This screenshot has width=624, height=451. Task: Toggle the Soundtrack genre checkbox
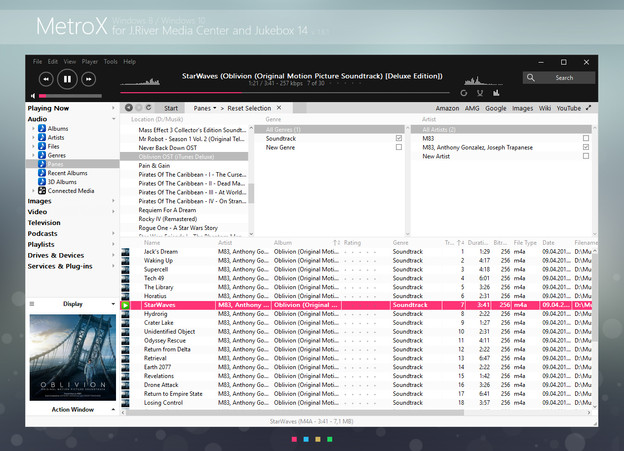tap(399, 138)
